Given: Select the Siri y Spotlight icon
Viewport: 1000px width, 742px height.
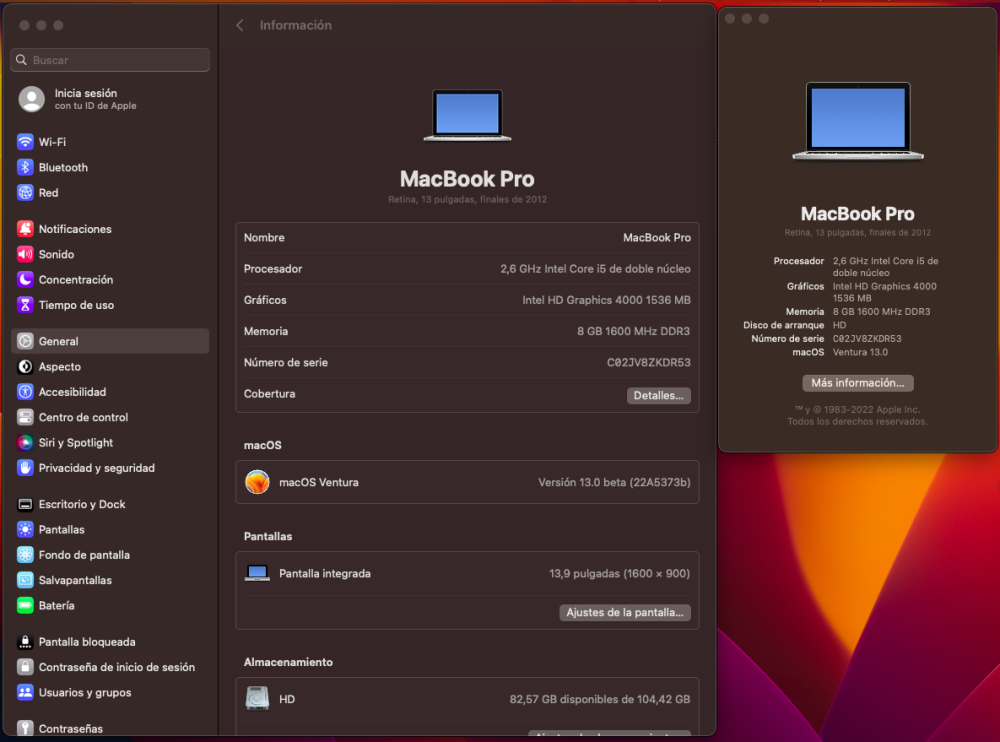Looking at the screenshot, I should click(x=25, y=443).
